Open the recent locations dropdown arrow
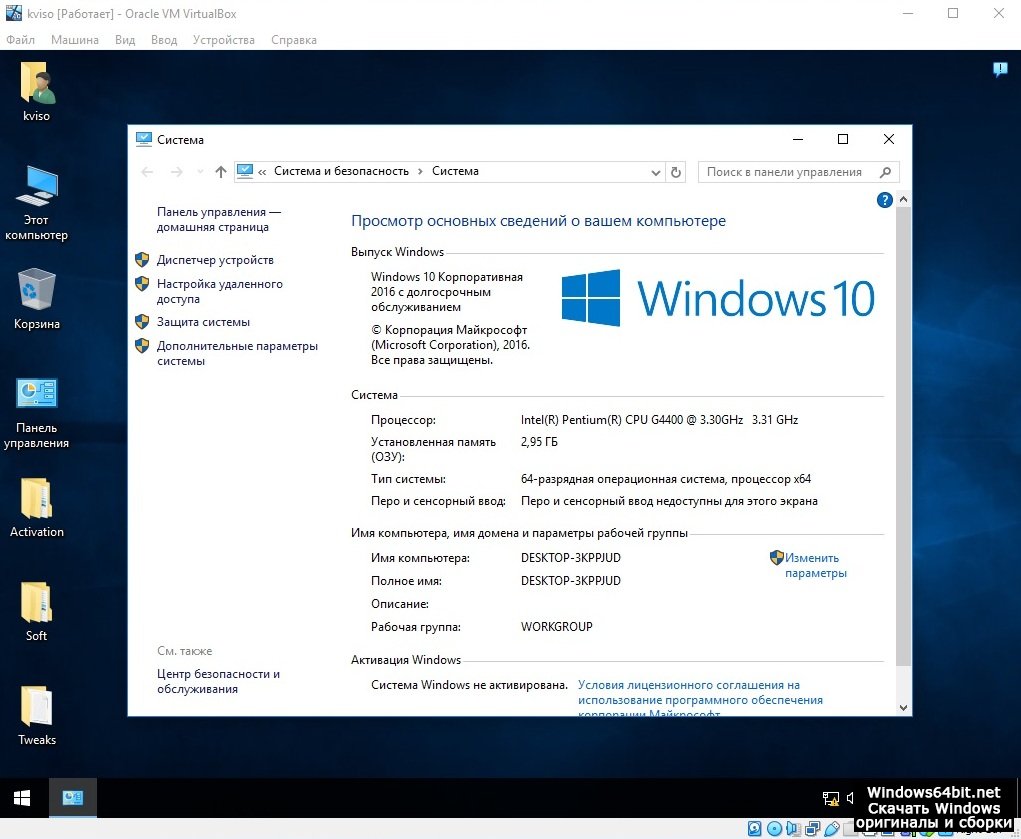This screenshot has width=1021, height=839. pyautogui.click(x=200, y=172)
